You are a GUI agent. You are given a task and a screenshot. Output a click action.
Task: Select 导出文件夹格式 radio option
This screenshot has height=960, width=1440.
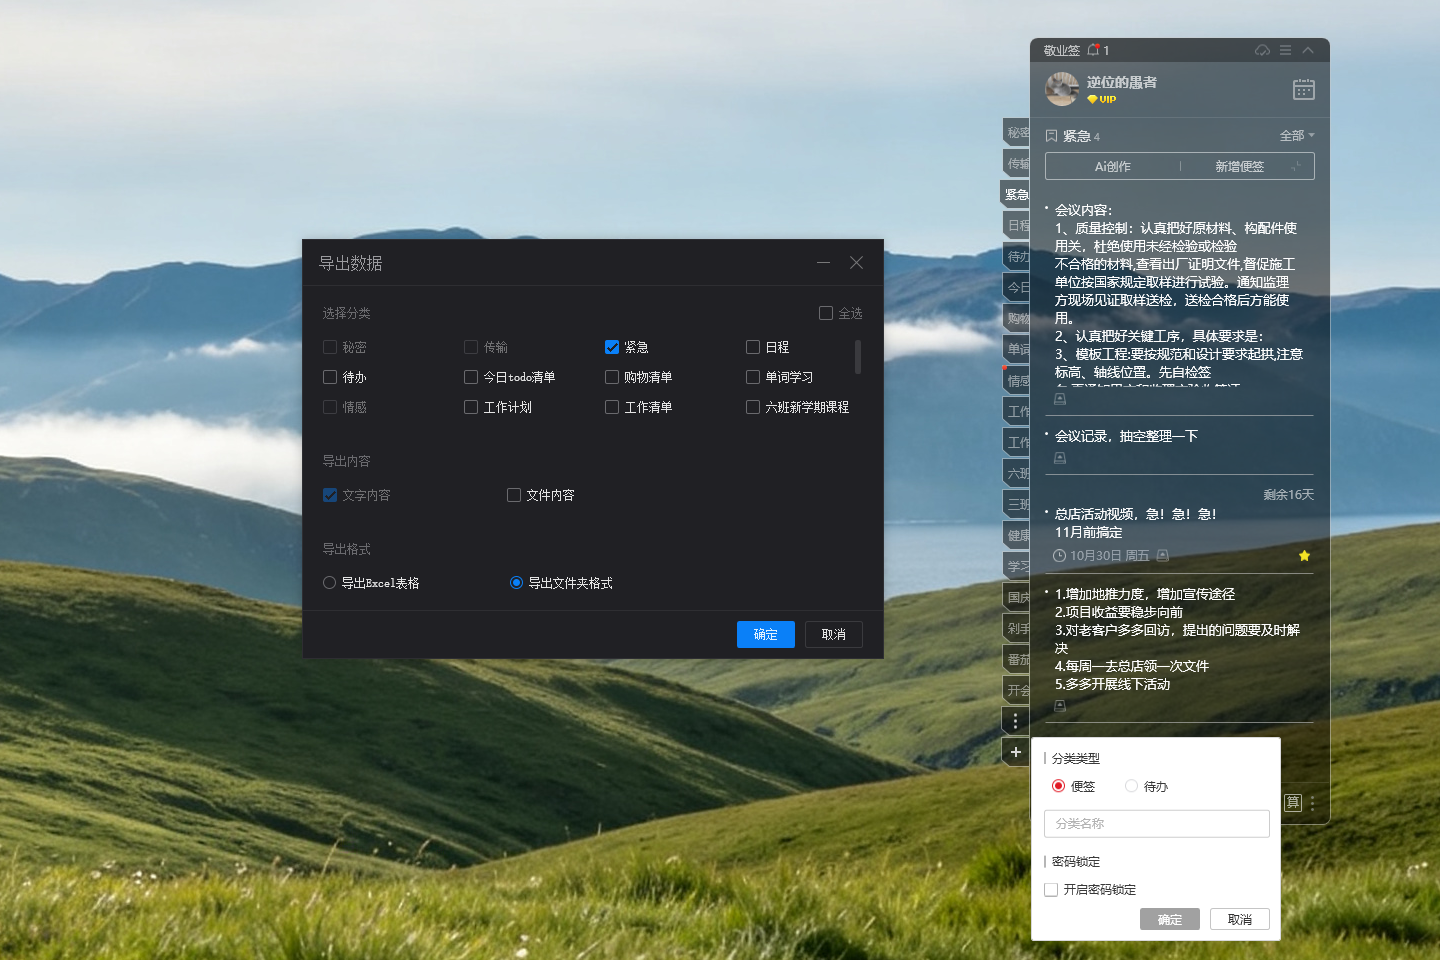[516, 583]
